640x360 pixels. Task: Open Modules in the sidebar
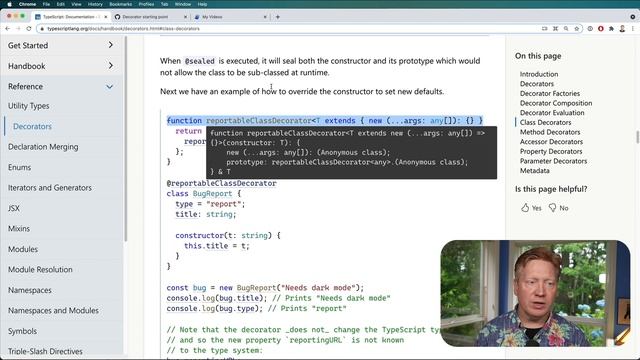pyautogui.click(x=23, y=249)
